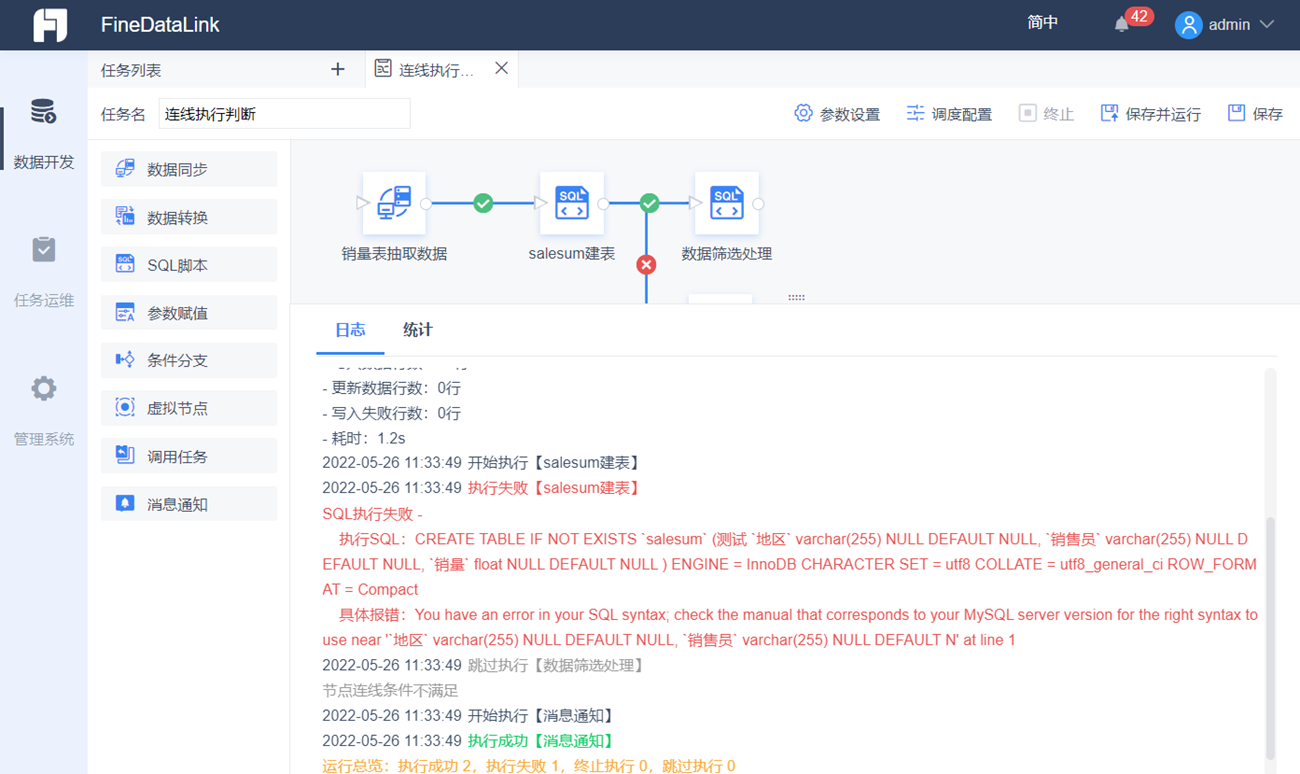Click green success condition before 数据筛选处理
The width and height of the screenshot is (1300, 774).
(x=650, y=203)
